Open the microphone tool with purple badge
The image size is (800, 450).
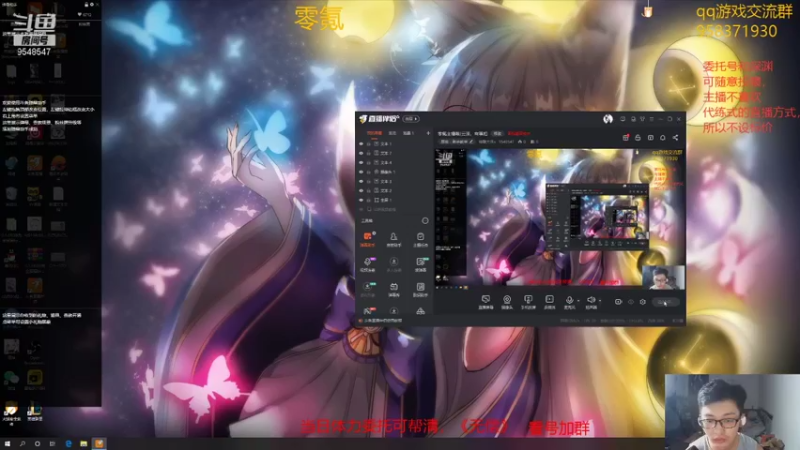[367, 264]
